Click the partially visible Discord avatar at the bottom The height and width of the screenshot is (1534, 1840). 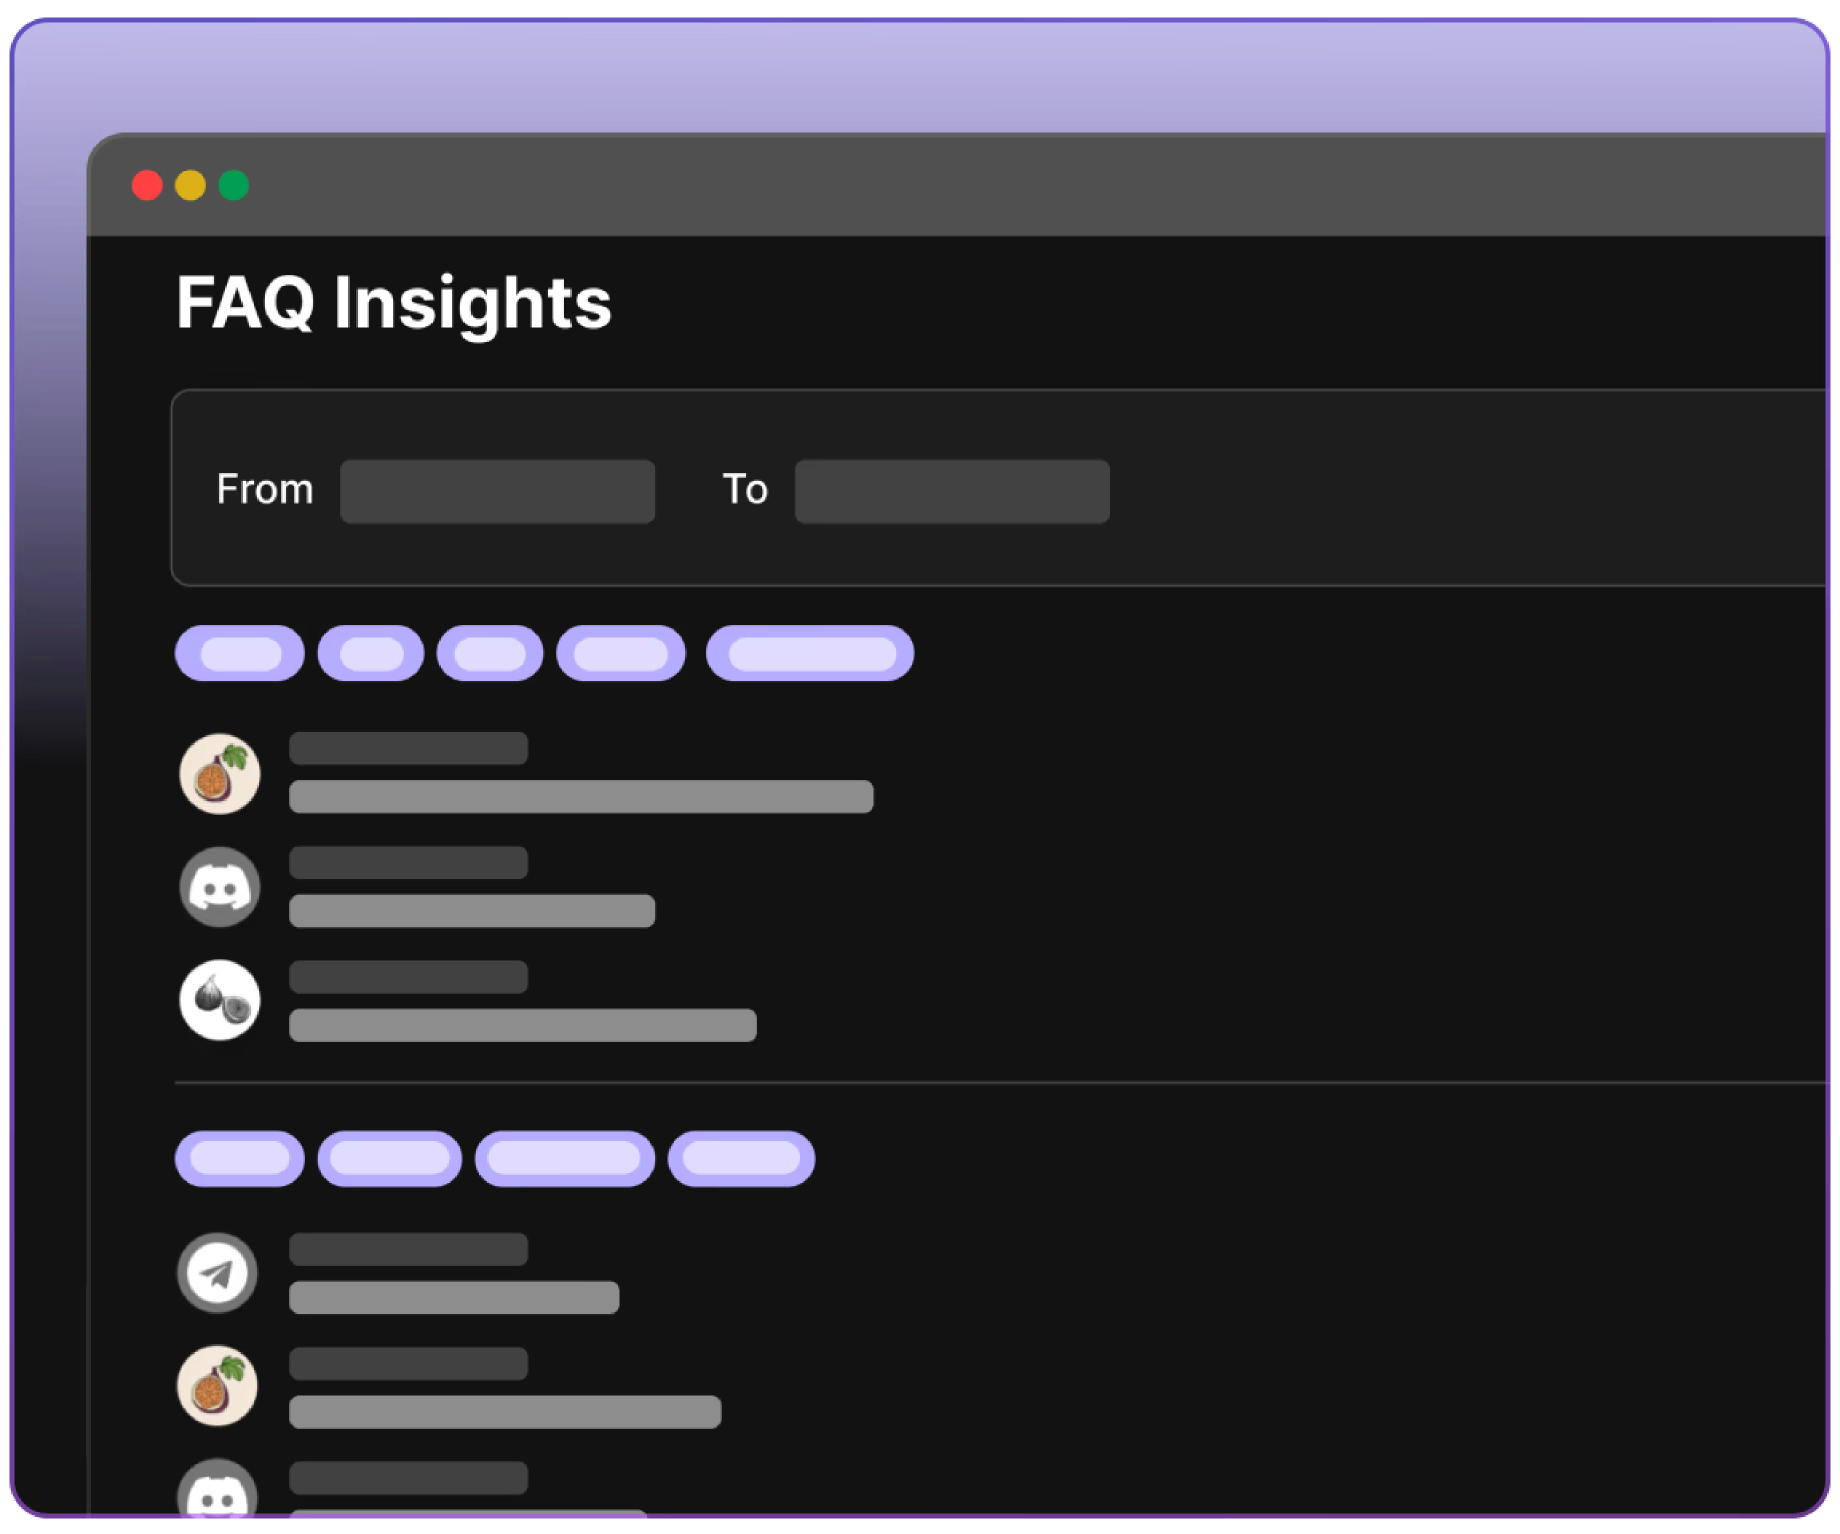[x=218, y=1496]
